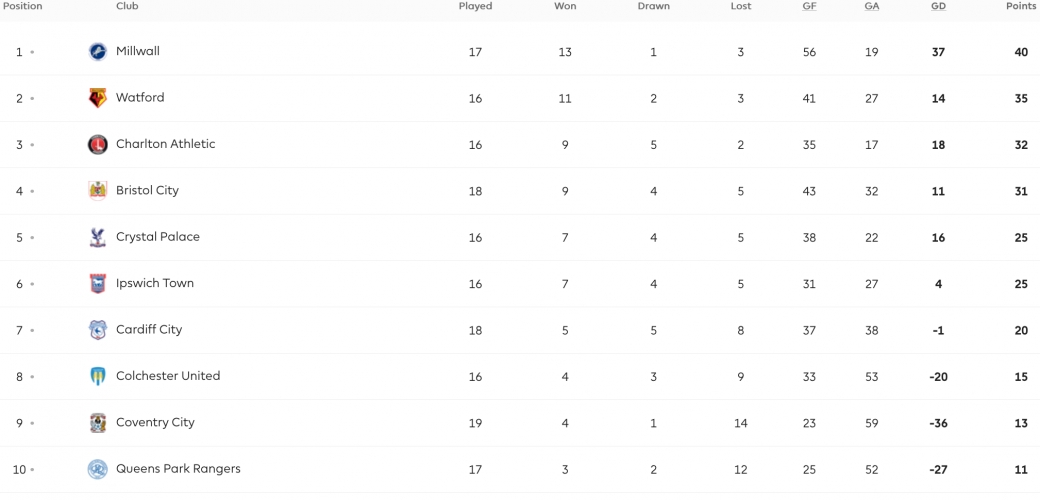
Task: Click the Colchester United crest
Action: (98, 377)
